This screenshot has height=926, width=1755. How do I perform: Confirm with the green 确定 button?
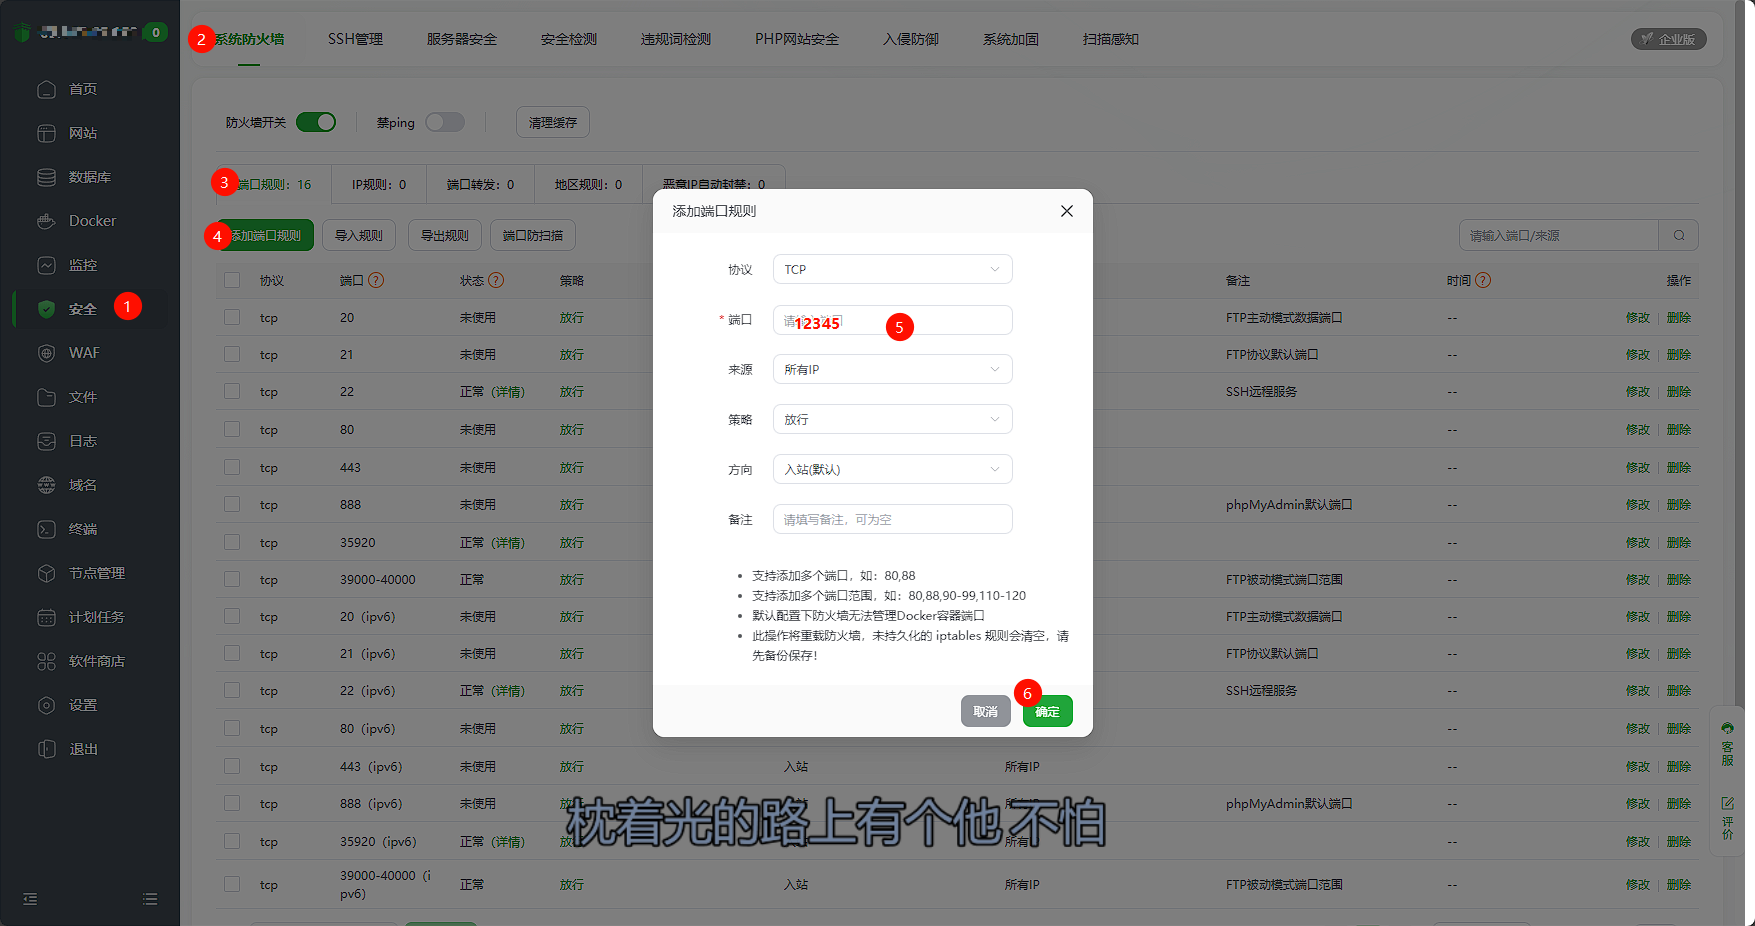click(1047, 711)
